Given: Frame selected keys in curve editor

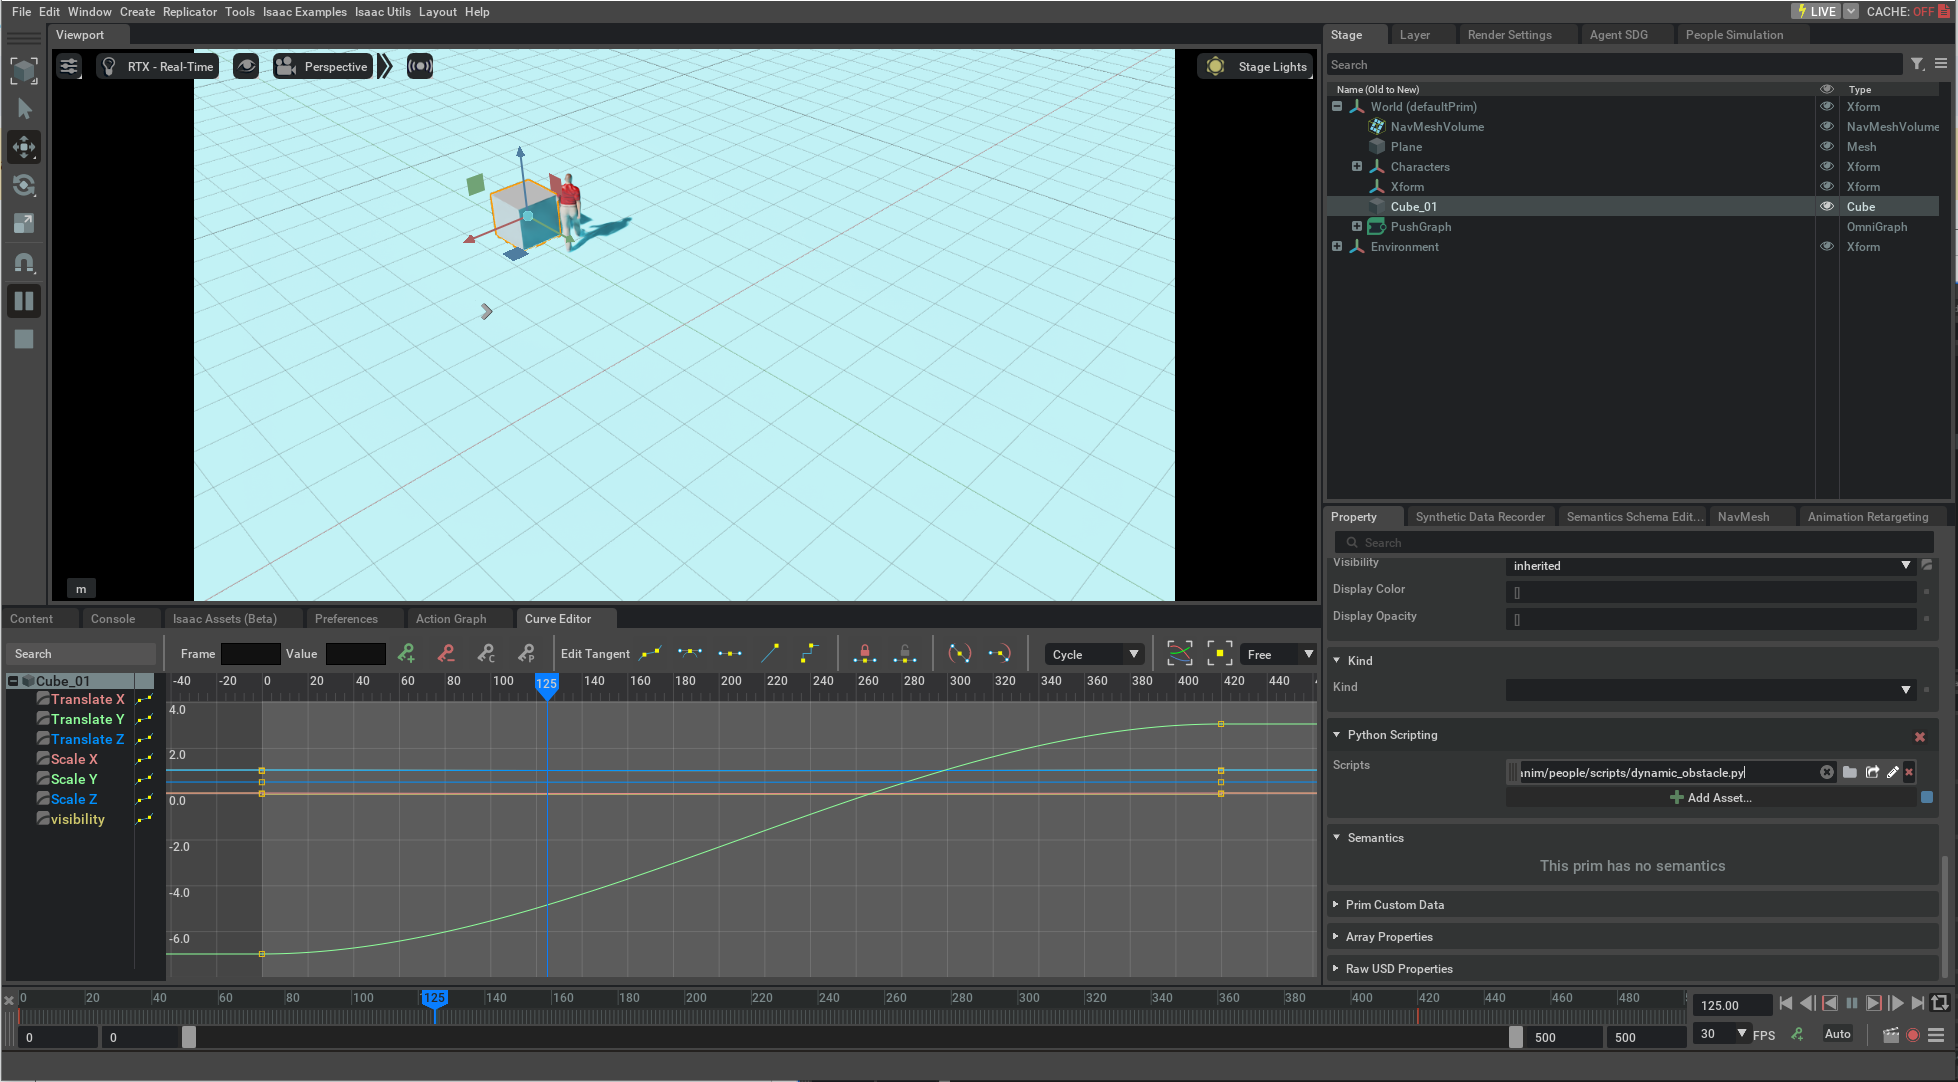Looking at the screenshot, I should (1220, 654).
